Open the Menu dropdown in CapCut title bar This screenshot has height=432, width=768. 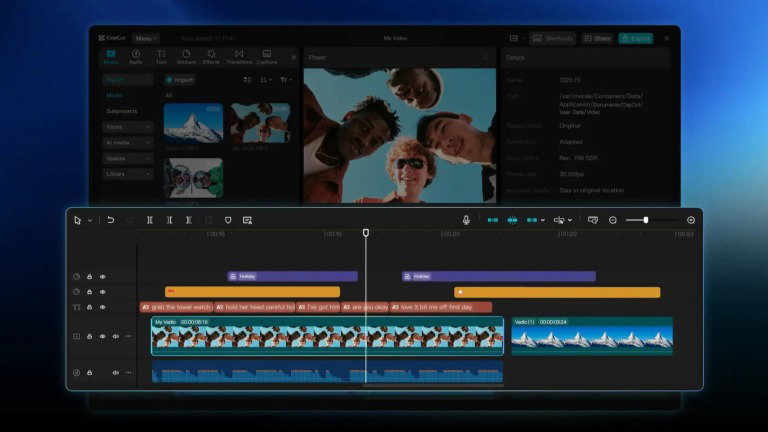(146, 38)
